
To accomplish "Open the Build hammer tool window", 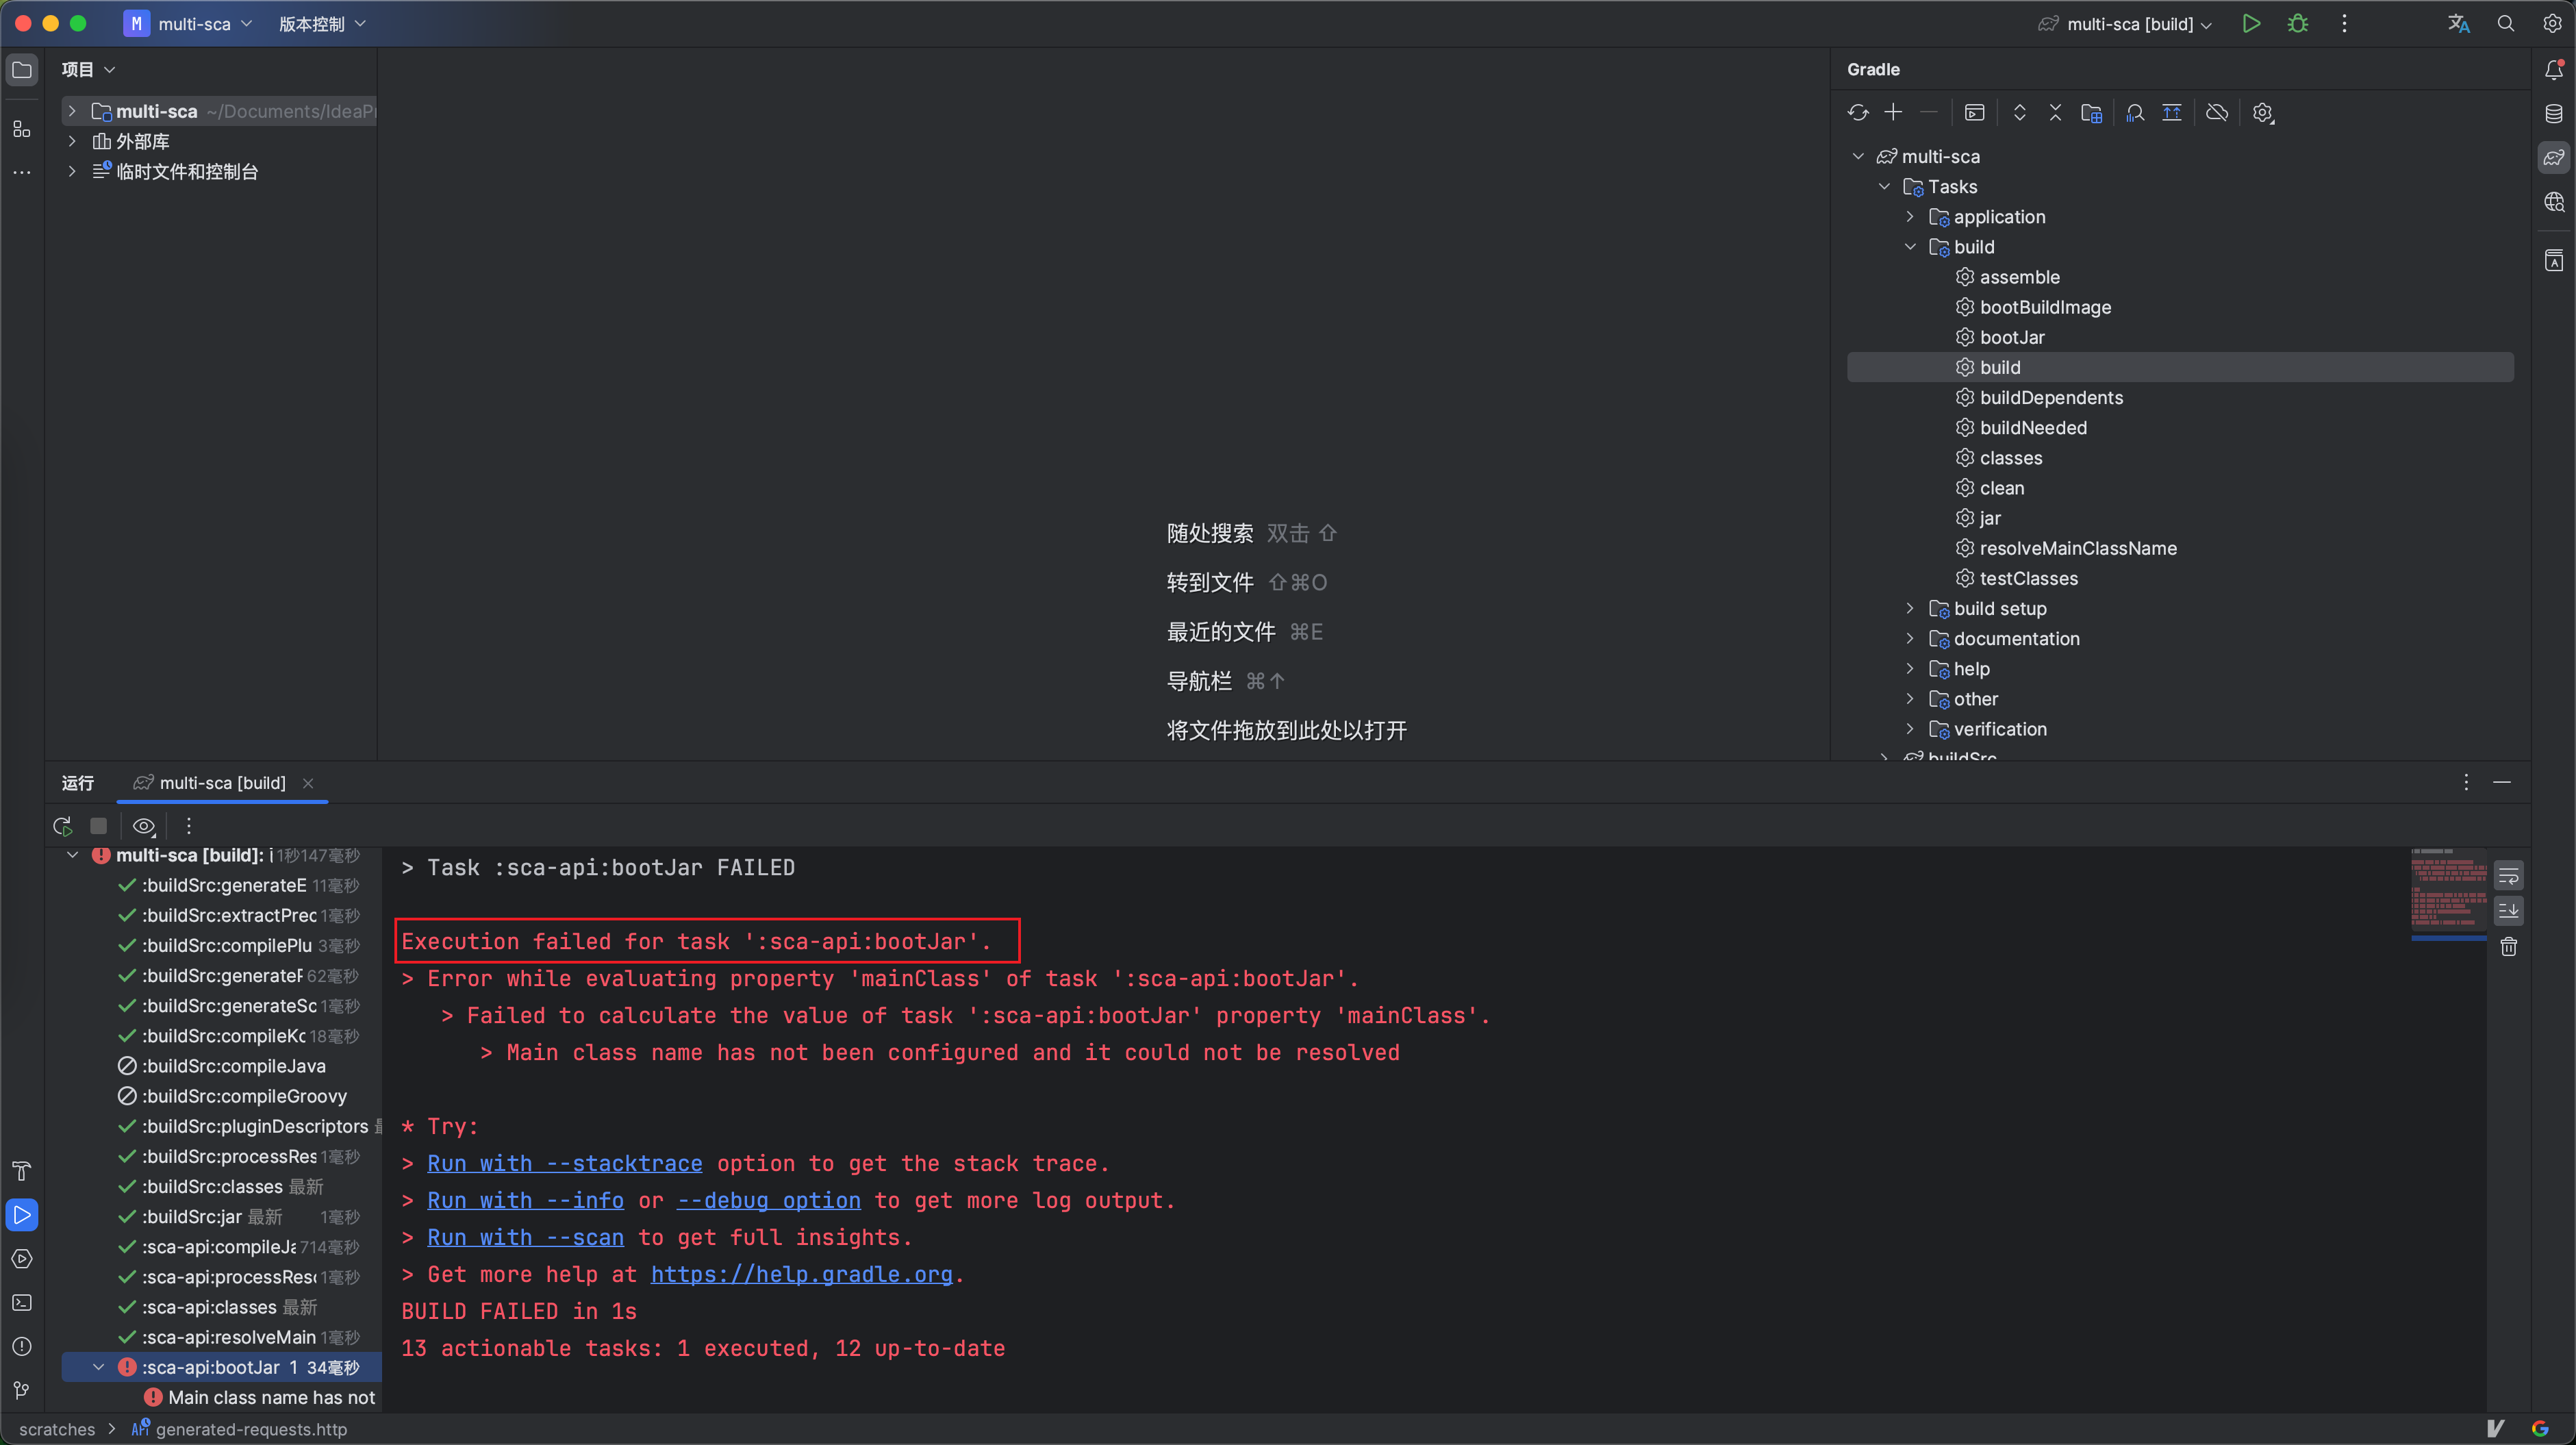I will pos(22,1171).
